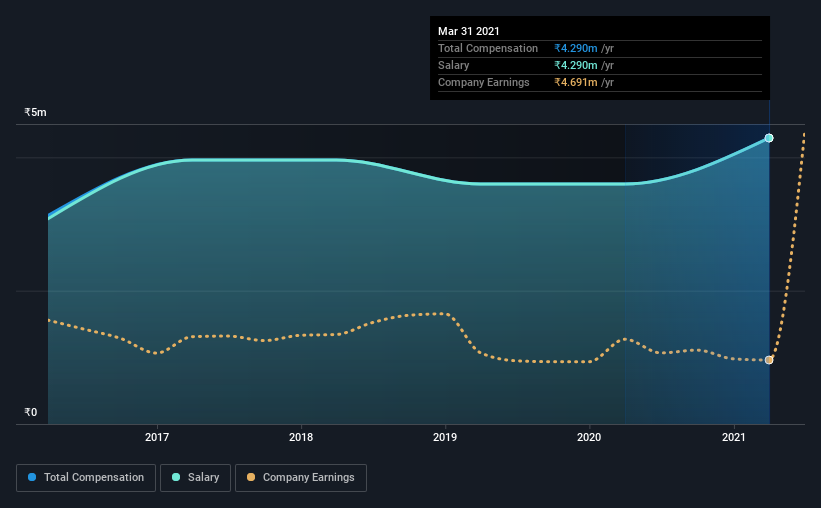Click the 2020 x-axis label
The image size is (821, 508).
(x=589, y=437)
